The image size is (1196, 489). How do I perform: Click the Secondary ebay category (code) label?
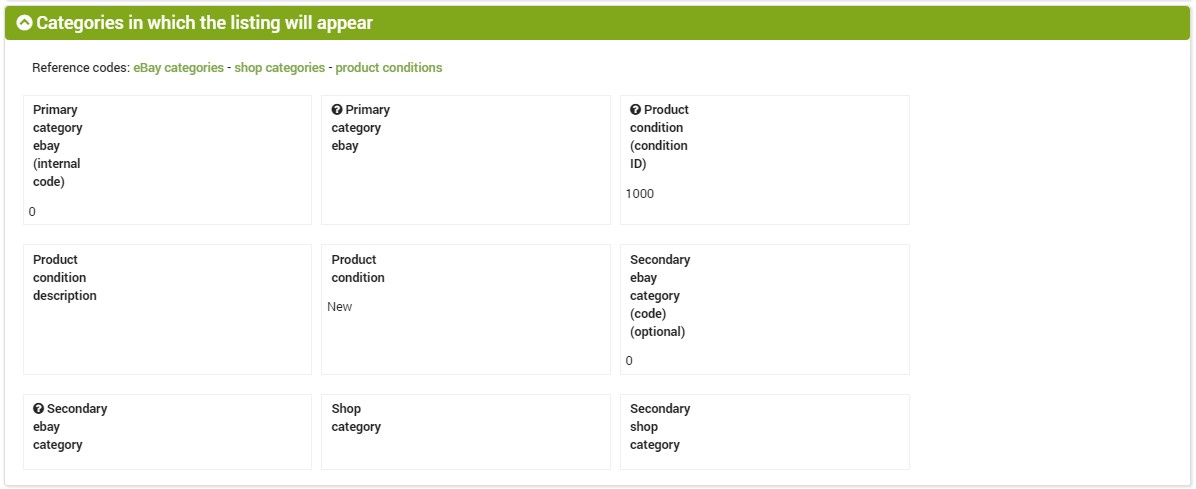[660, 296]
